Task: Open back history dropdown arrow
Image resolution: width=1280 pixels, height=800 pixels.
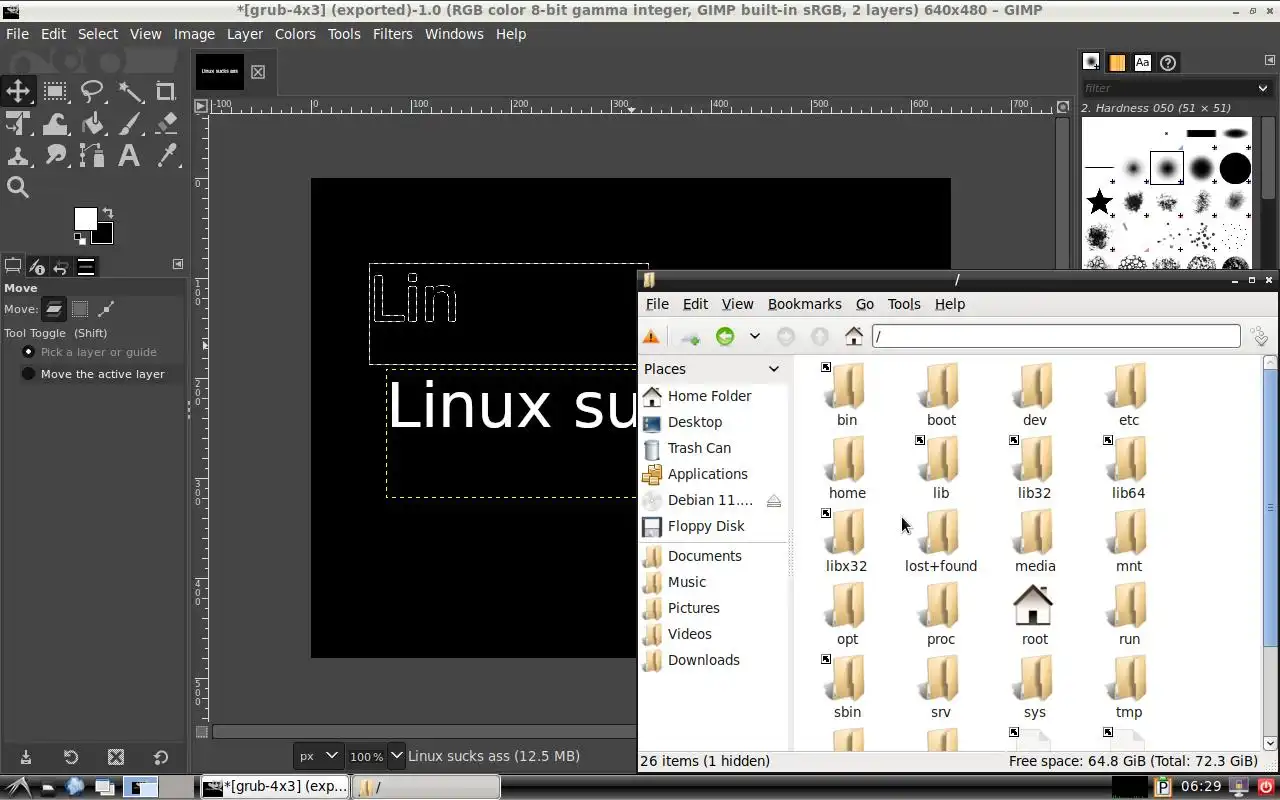Action: click(755, 337)
